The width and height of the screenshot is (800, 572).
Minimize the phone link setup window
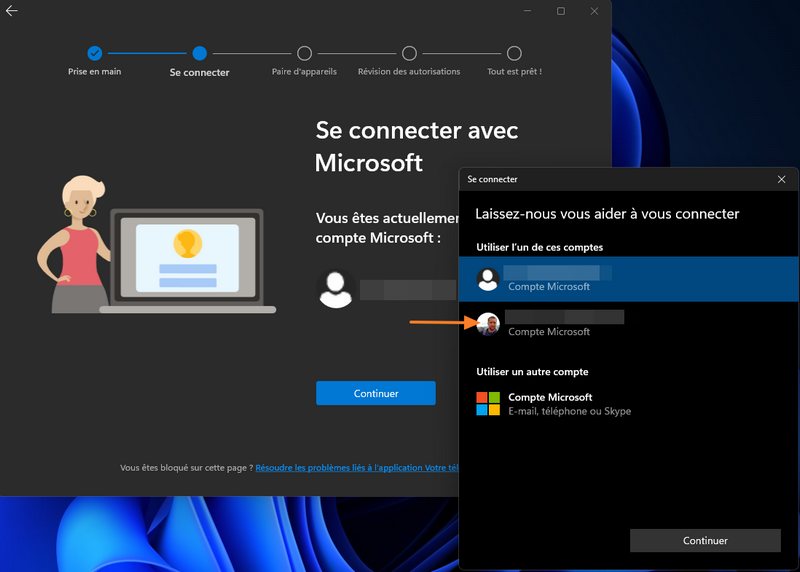click(528, 11)
